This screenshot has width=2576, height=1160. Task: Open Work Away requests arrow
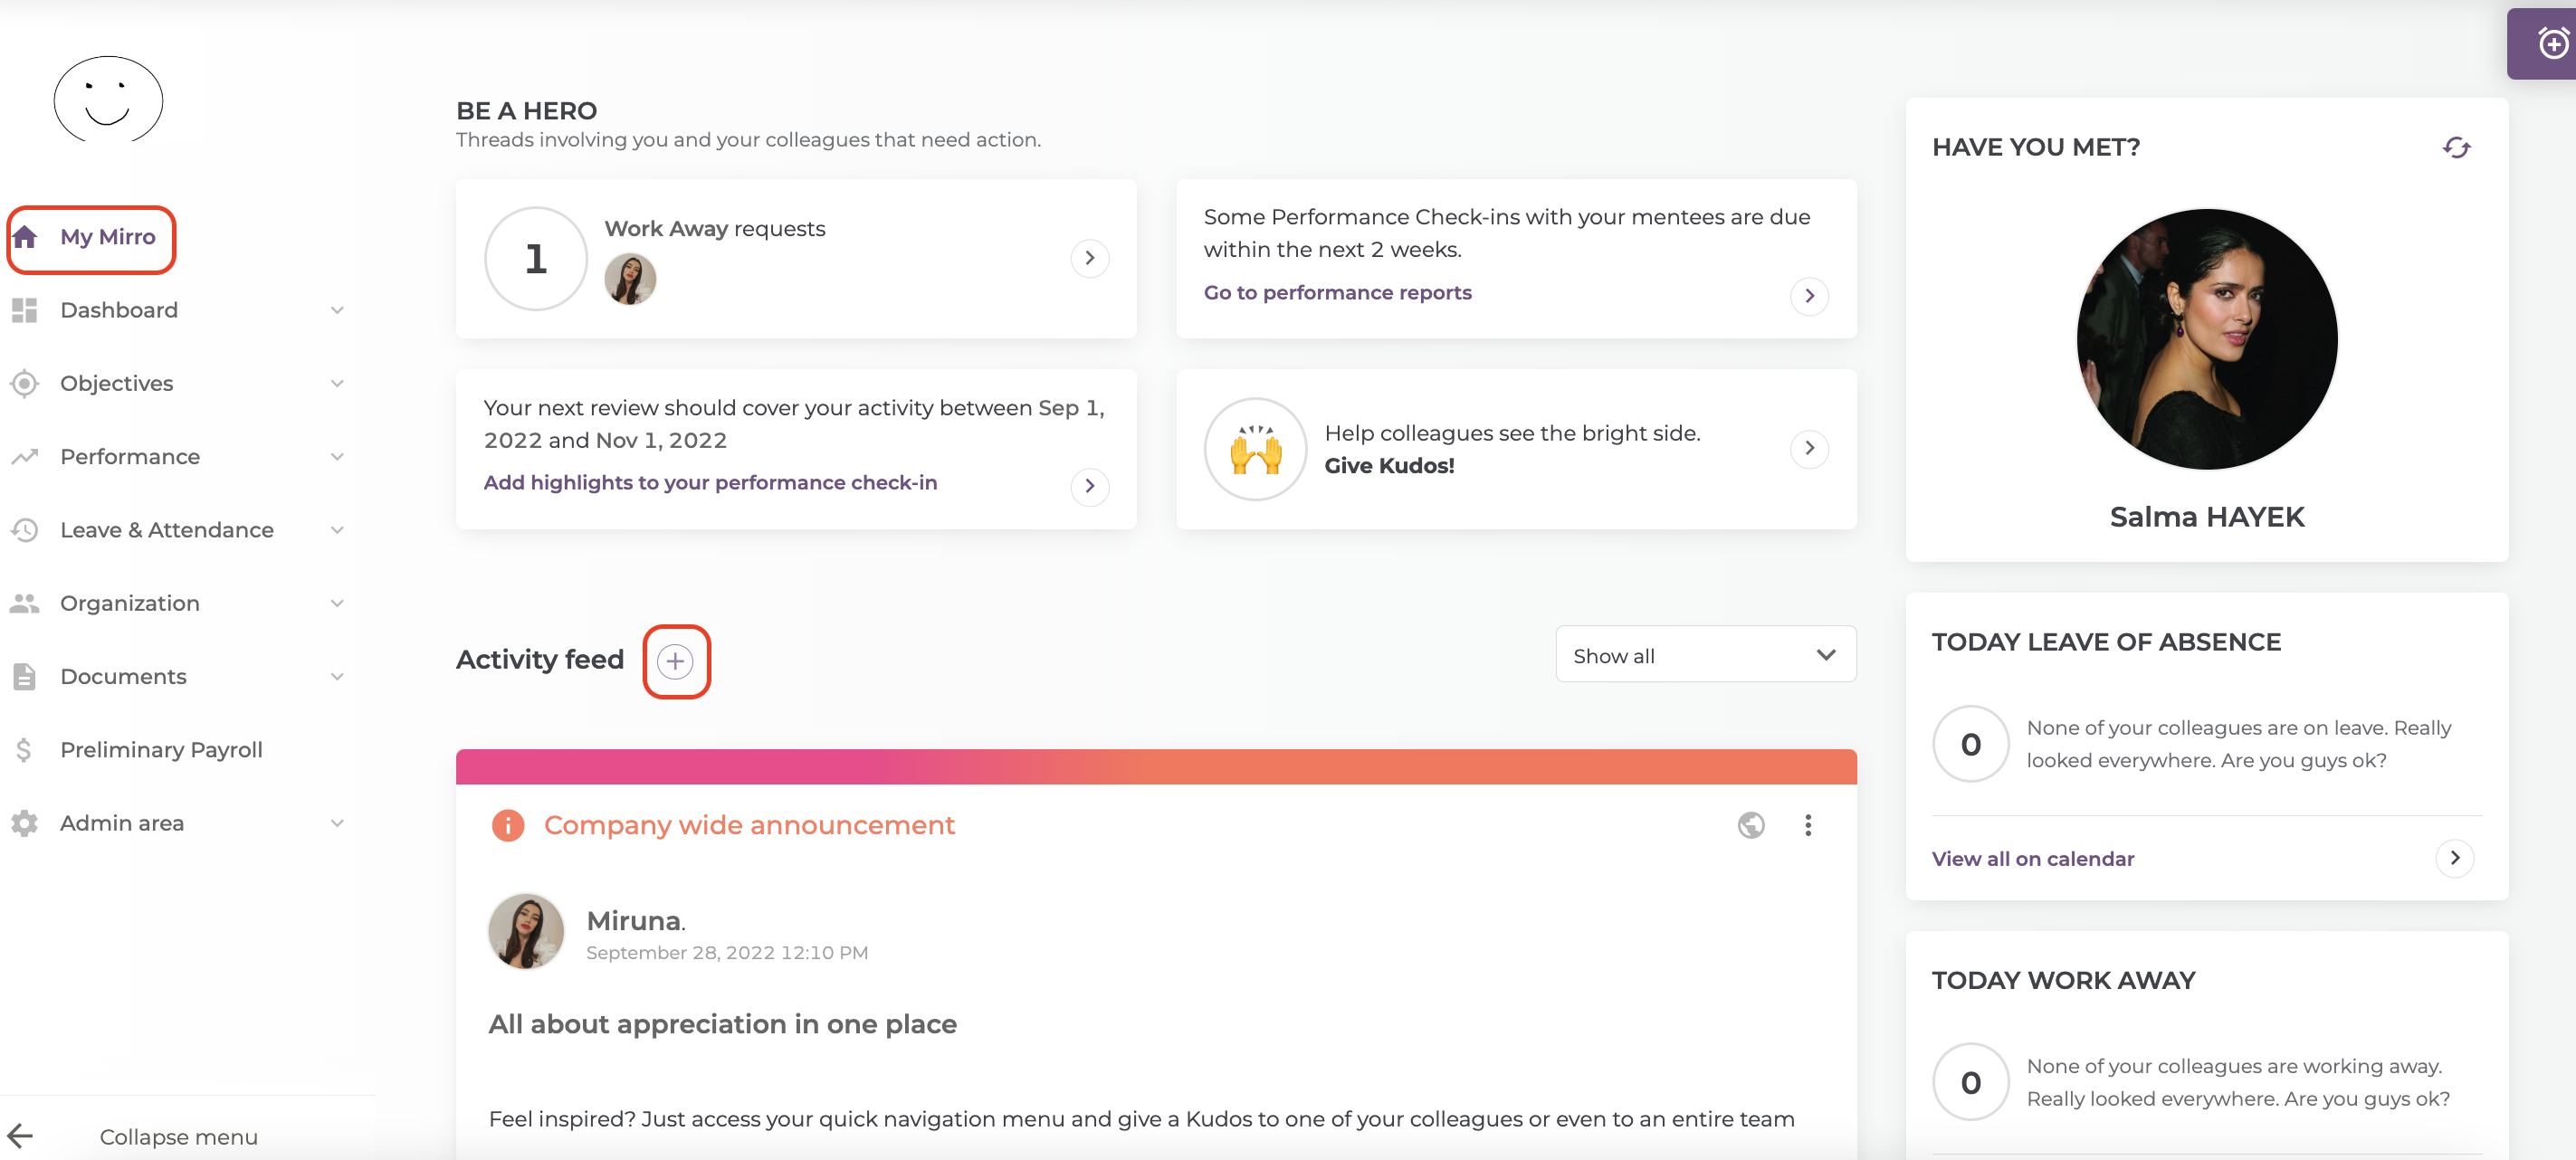[x=1090, y=258]
